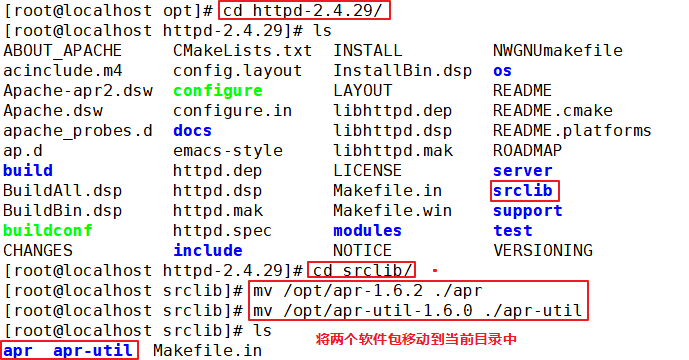
Task: Click the ROADMAP file name
Action: coord(527,151)
